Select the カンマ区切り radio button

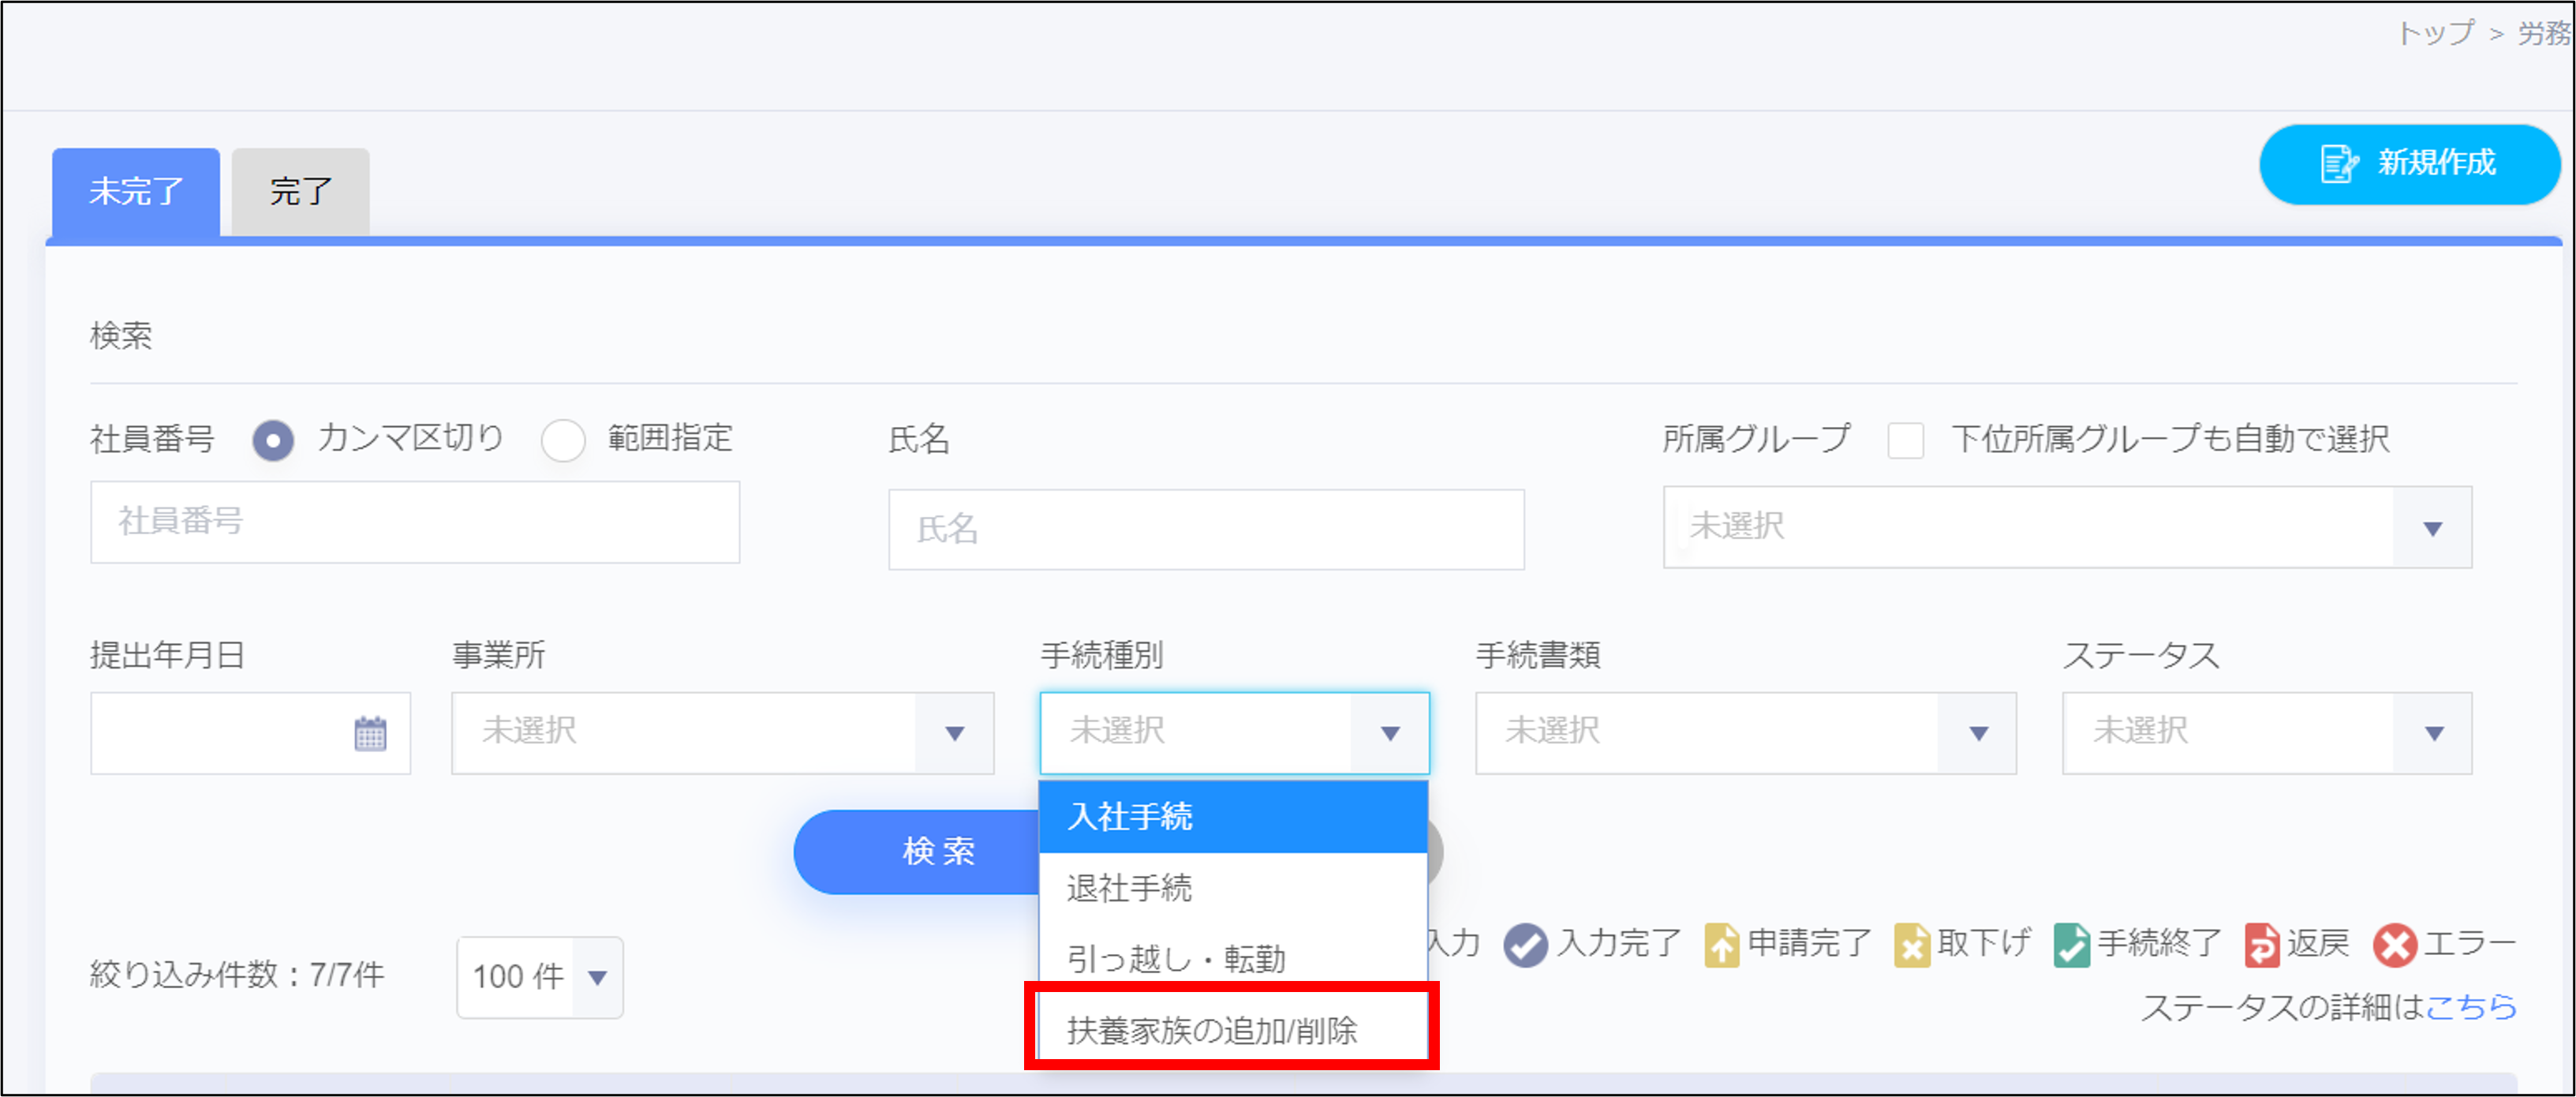[x=273, y=440]
